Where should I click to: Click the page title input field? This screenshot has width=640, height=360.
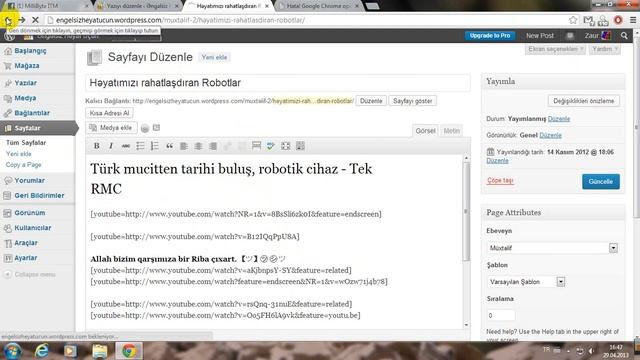[278, 83]
